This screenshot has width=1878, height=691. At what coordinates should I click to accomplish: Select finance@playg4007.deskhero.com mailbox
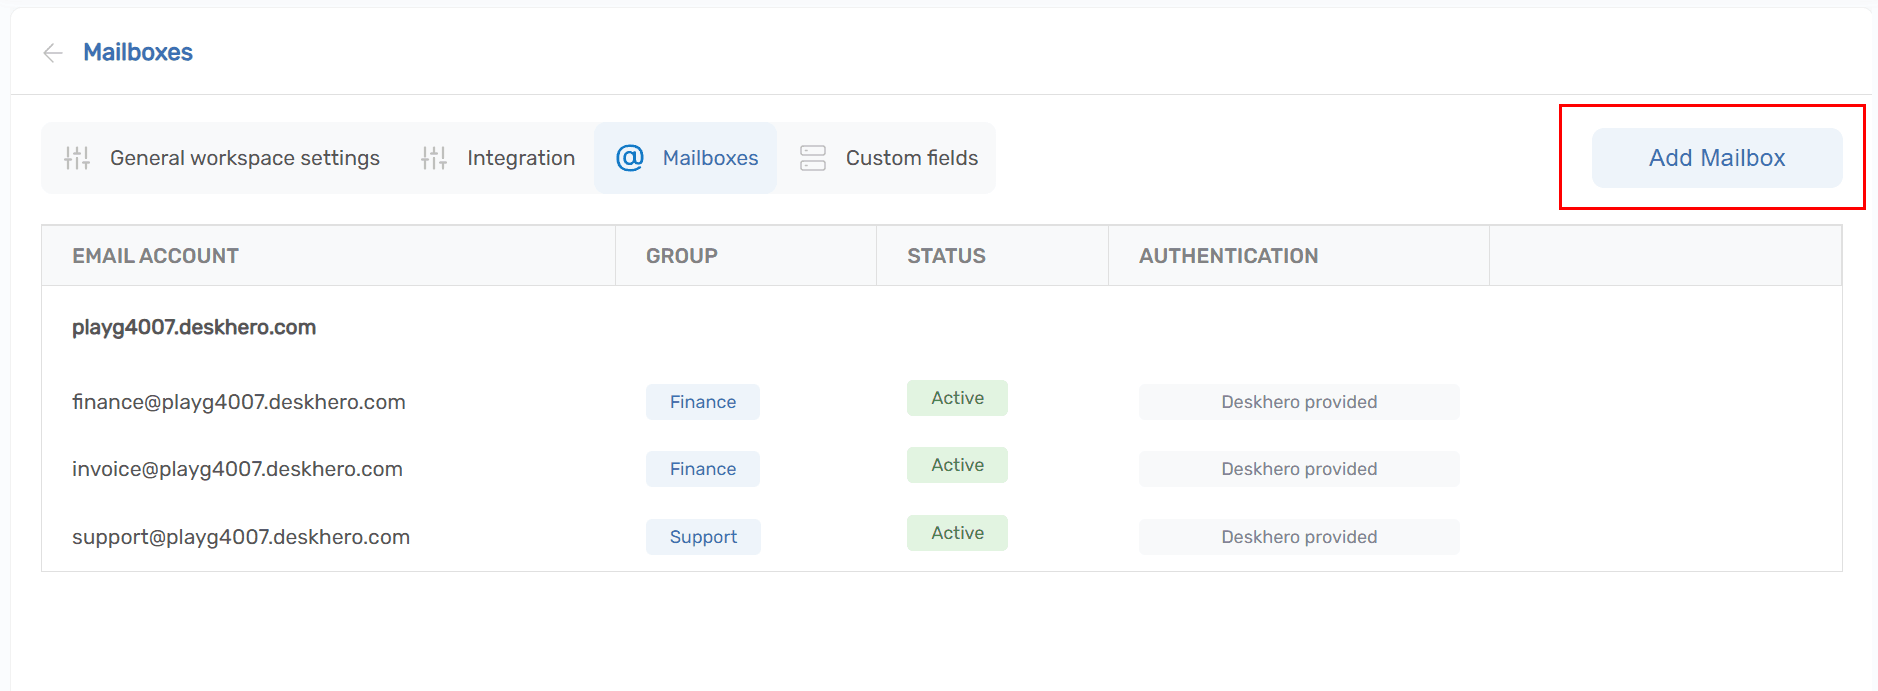239,402
